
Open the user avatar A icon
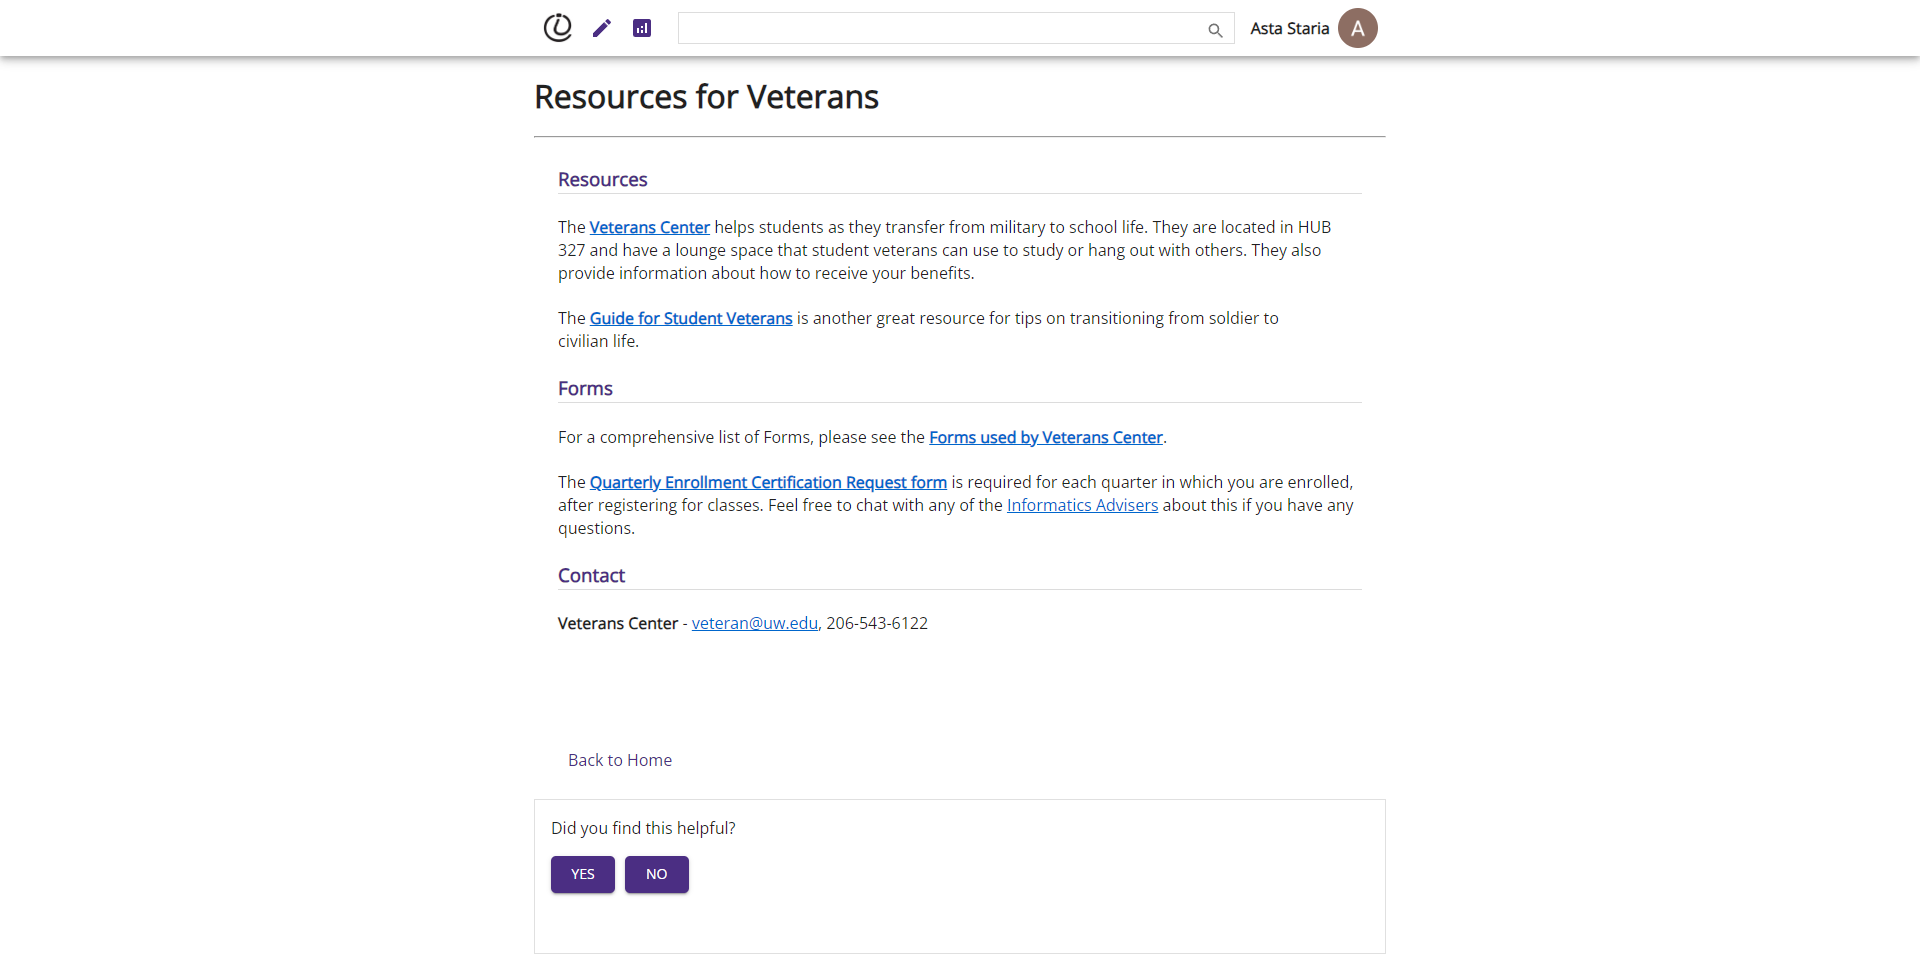[x=1358, y=28]
